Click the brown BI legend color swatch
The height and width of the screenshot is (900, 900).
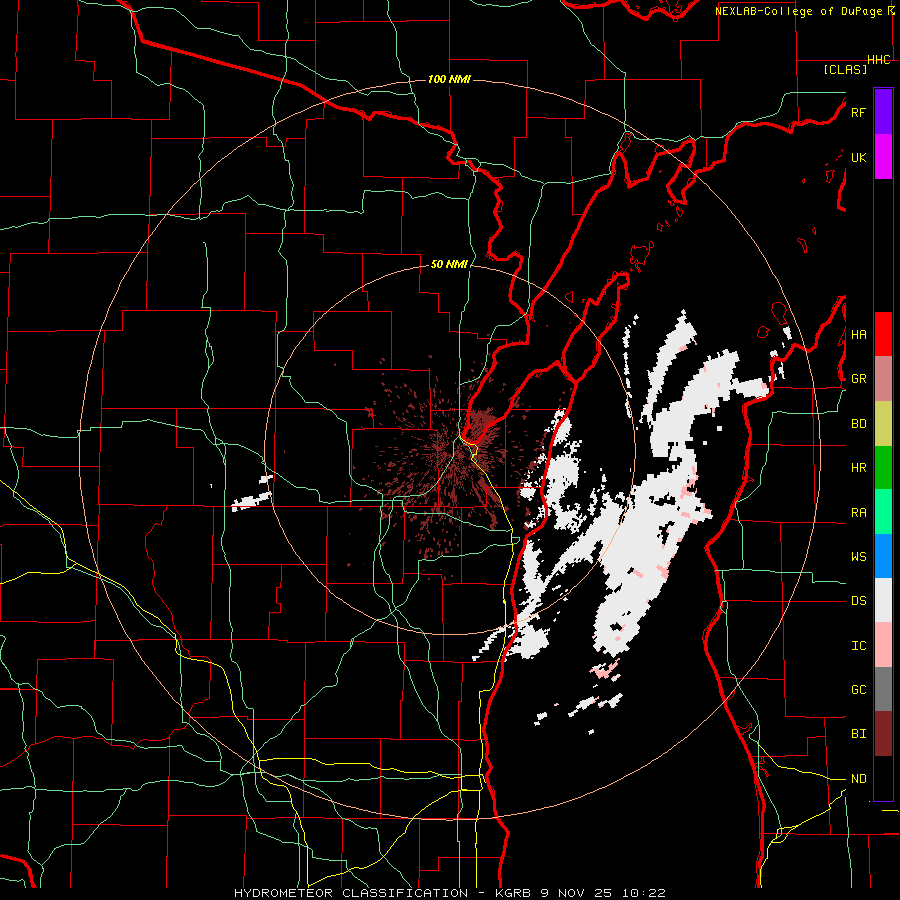(x=883, y=734)
